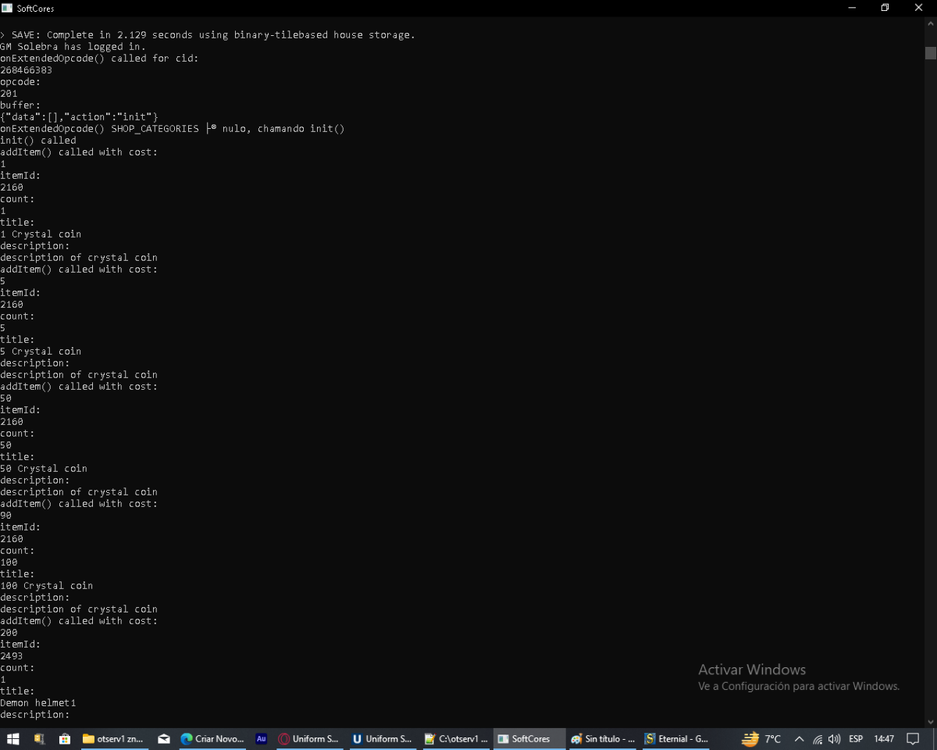
Task: Open the network status tray icon
Action: coord(817,739)
